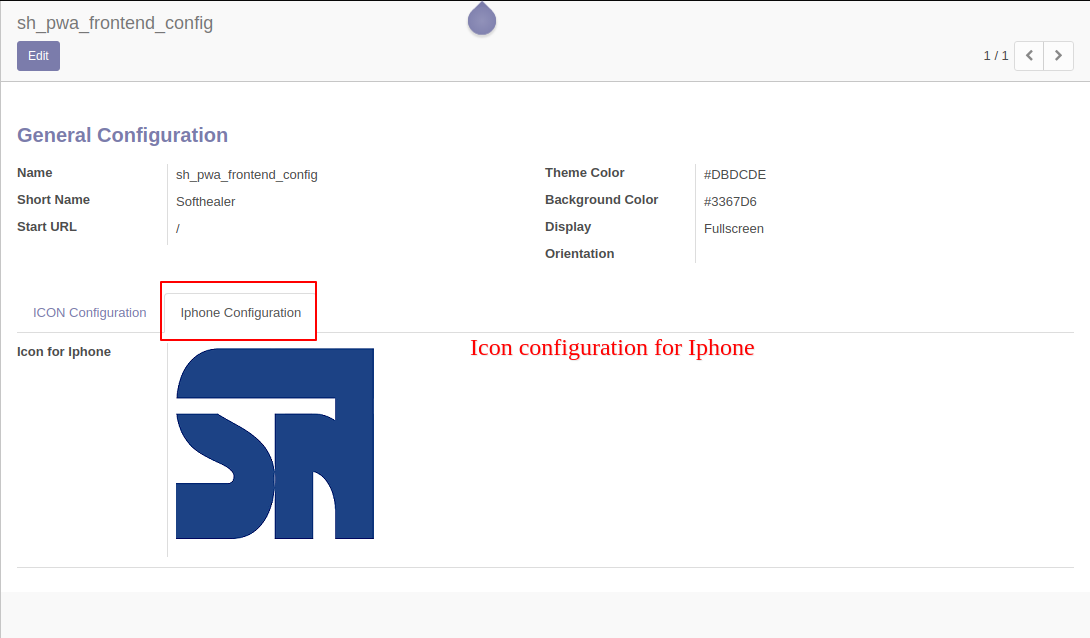Click the Edit button
The image size is (1090, 638).
click(38, 56)
